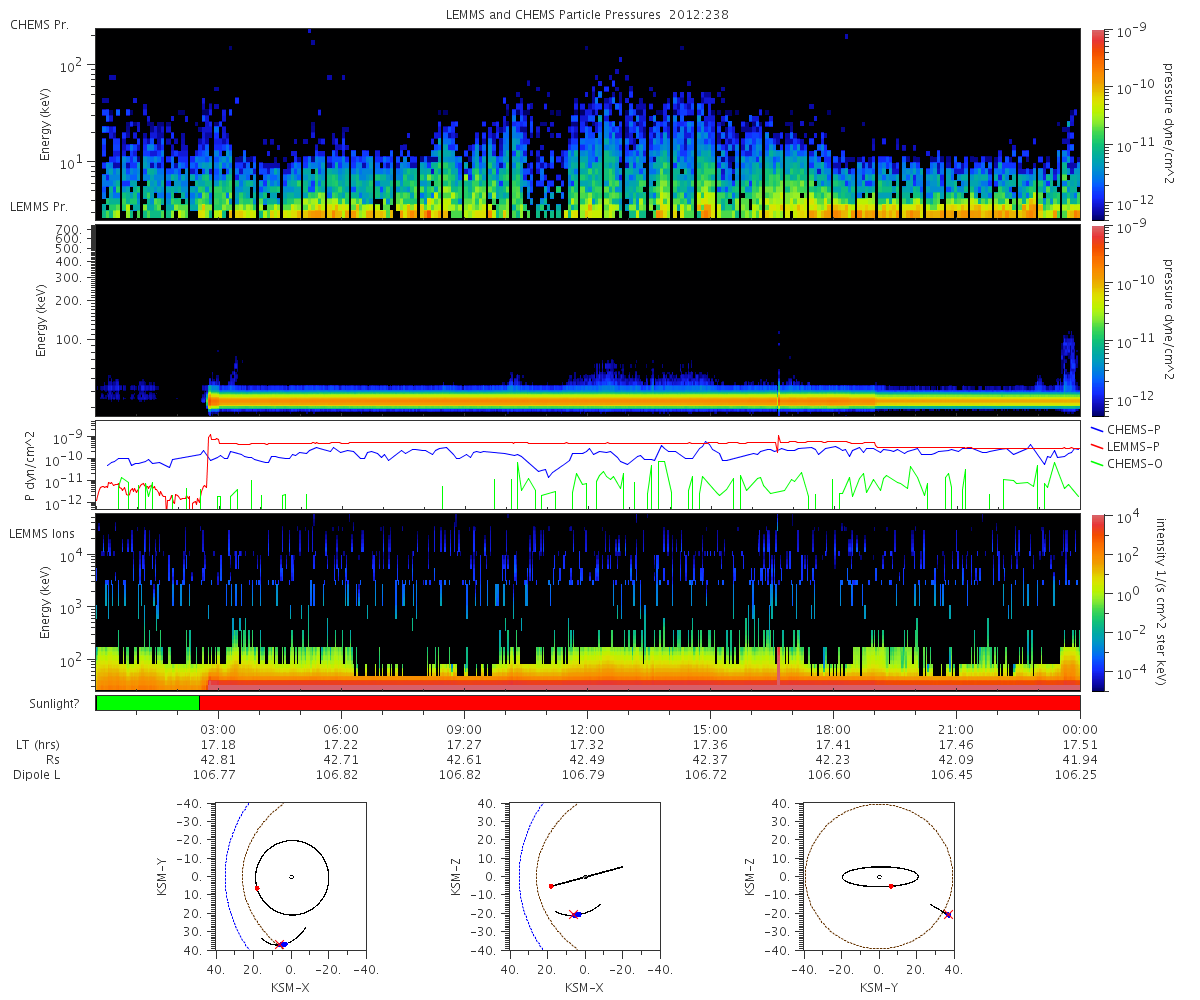Click the 21:00 time tick label
The width and height of the screenshot is (1200, 1000).
point(957,729)
